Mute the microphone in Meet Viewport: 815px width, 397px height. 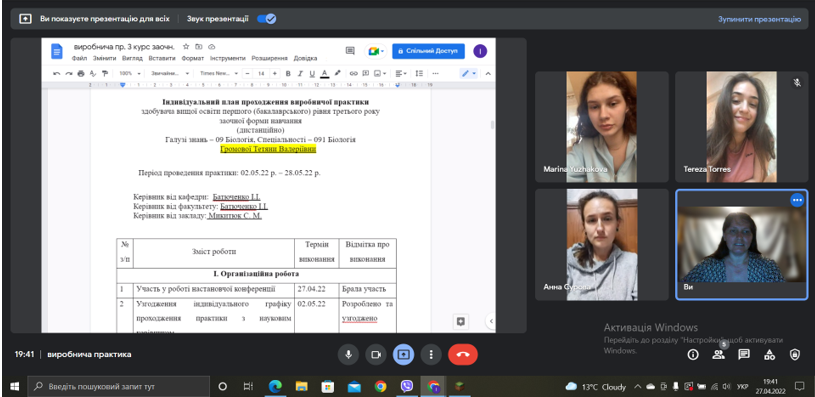pyautogui.click(x=348, y=354)
